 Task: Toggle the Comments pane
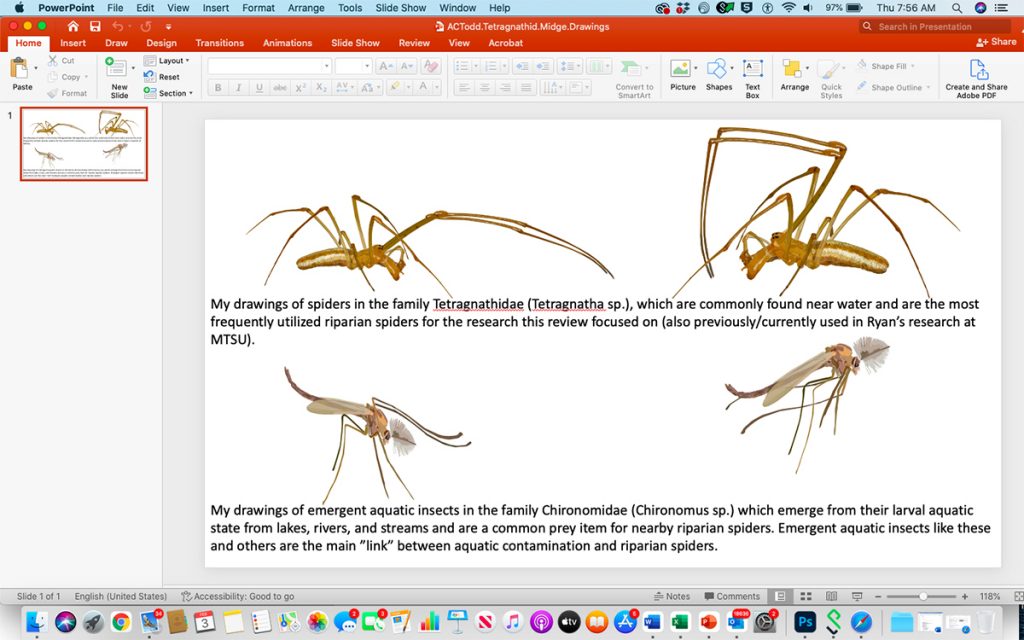pos(732,596)
